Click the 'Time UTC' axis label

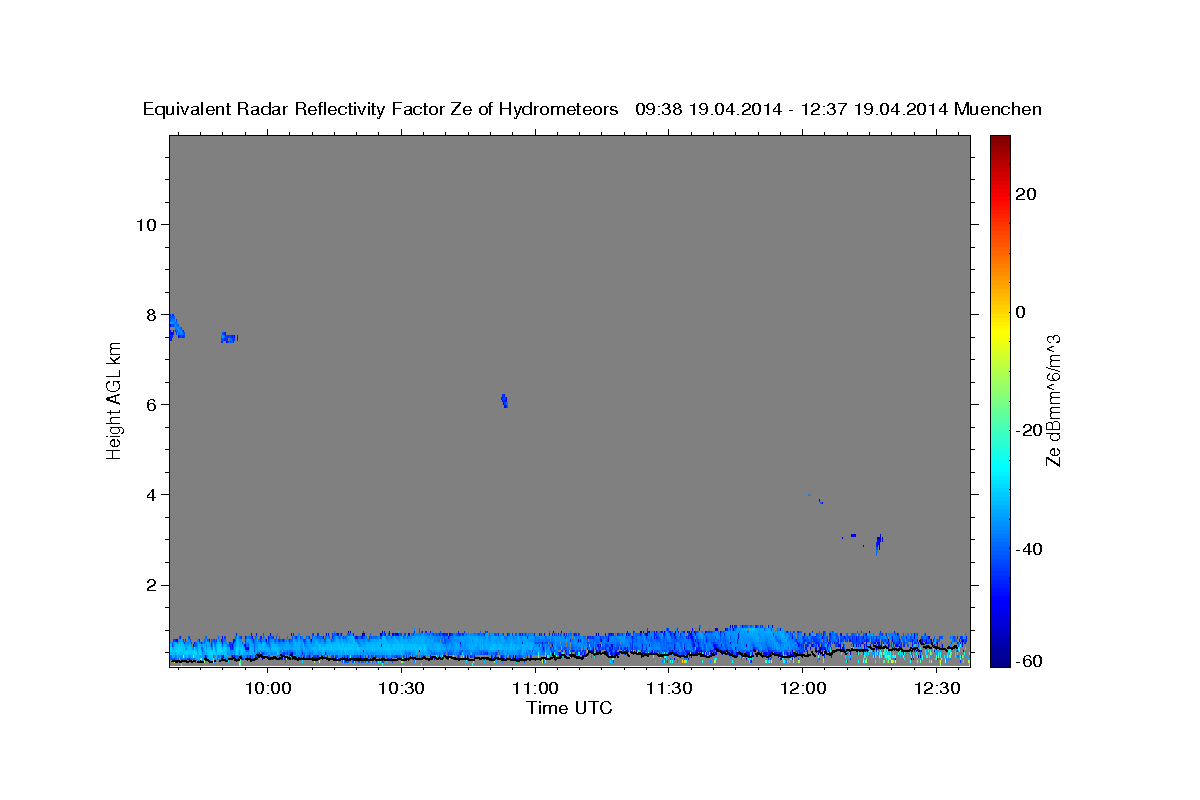[569, 708]
